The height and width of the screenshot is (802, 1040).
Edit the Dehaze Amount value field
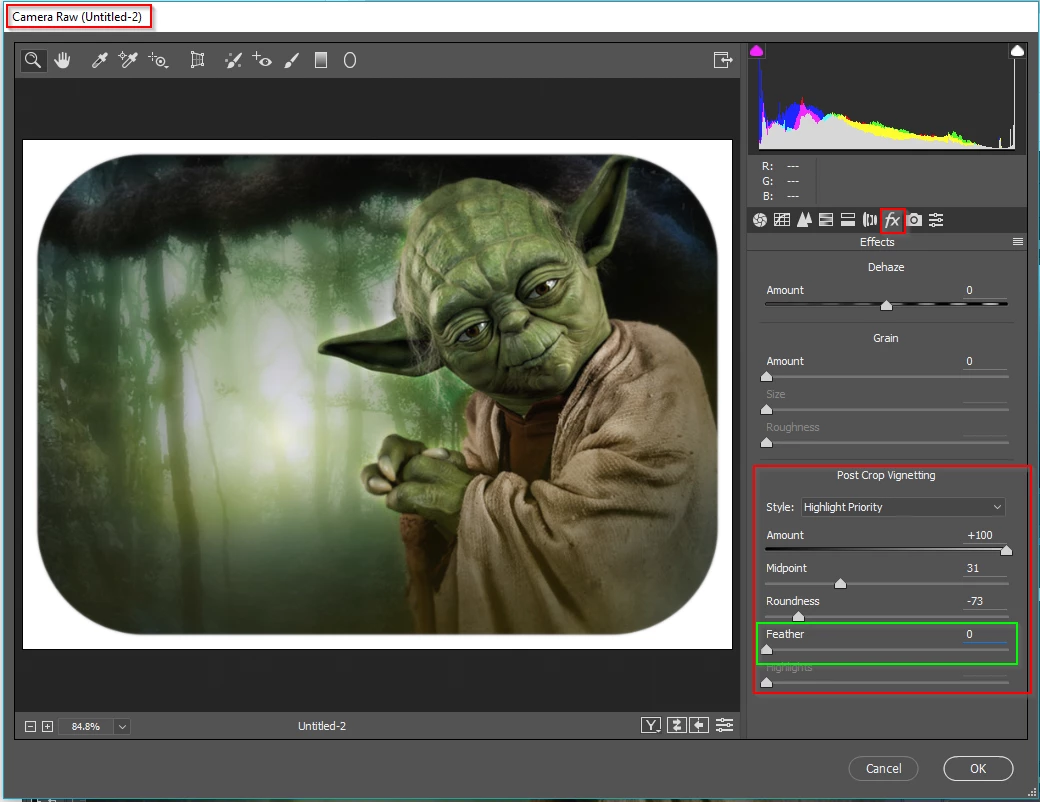pos(984,290)
